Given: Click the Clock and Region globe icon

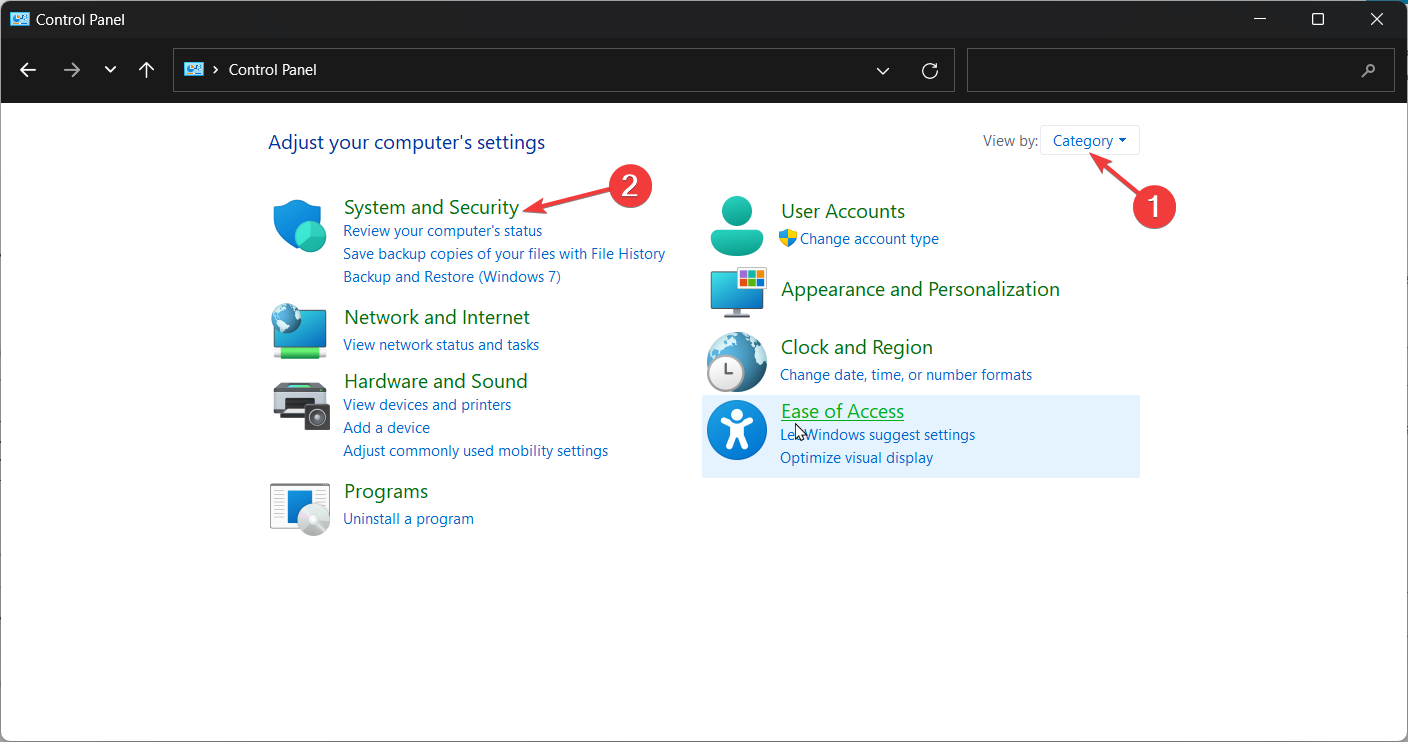Looking at the screenshot, I should [x=737, y=361].
